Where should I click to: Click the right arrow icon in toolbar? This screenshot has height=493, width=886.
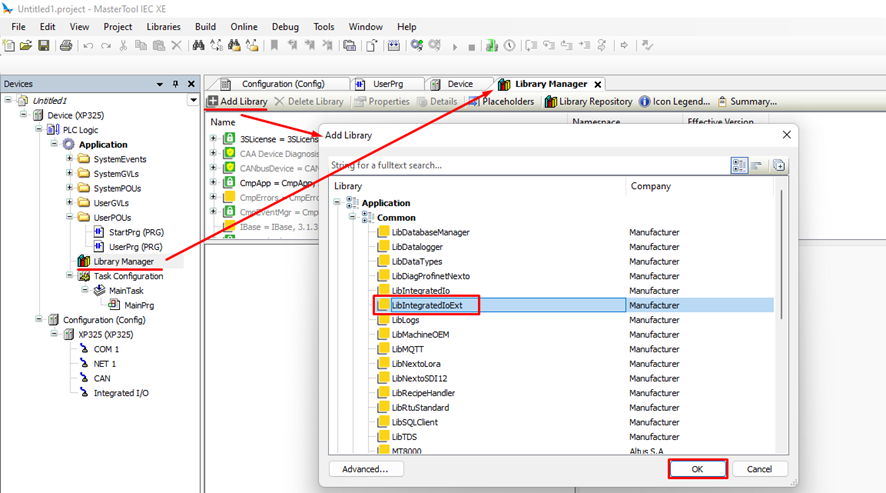pos(624,46)
